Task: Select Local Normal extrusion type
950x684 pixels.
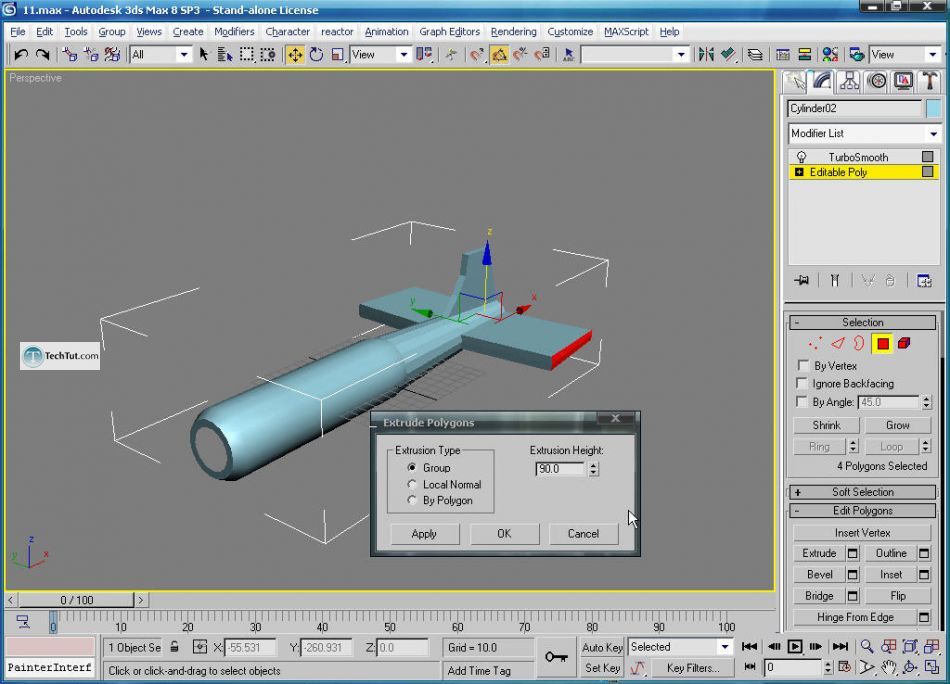Action: (412, 484)
